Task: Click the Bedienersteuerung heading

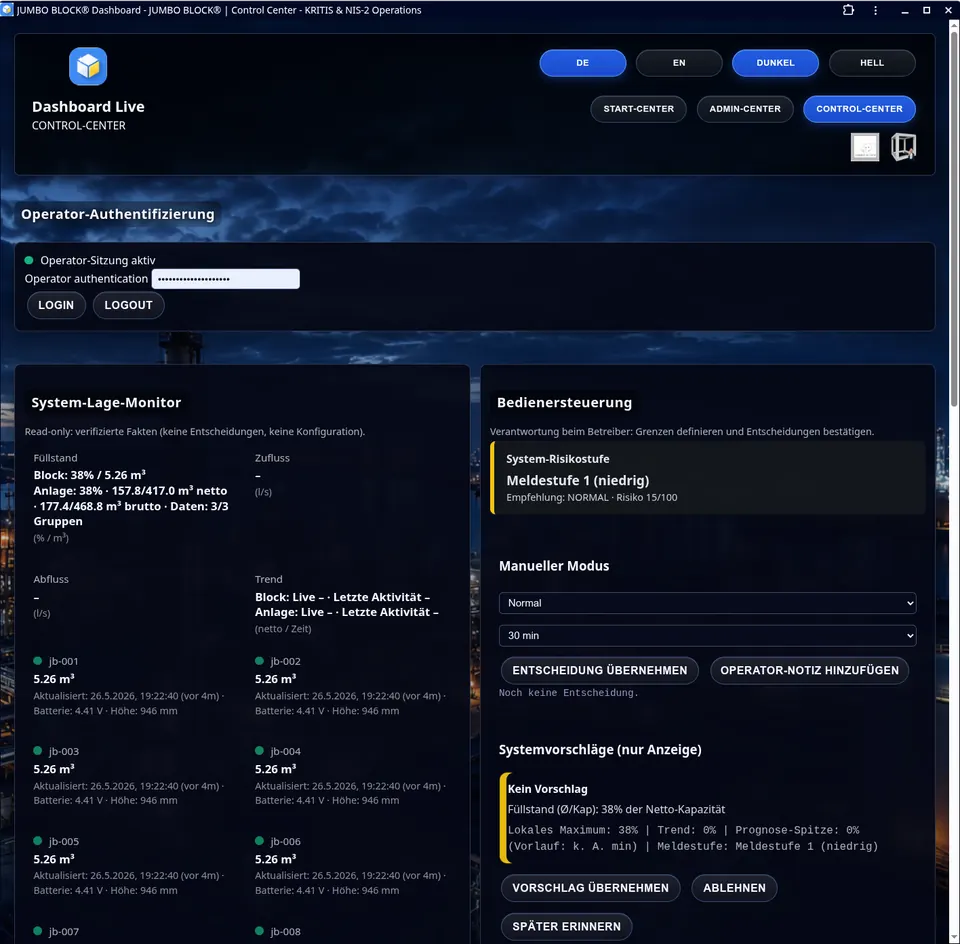Action: pyautogui.click(x=564, y=403)
